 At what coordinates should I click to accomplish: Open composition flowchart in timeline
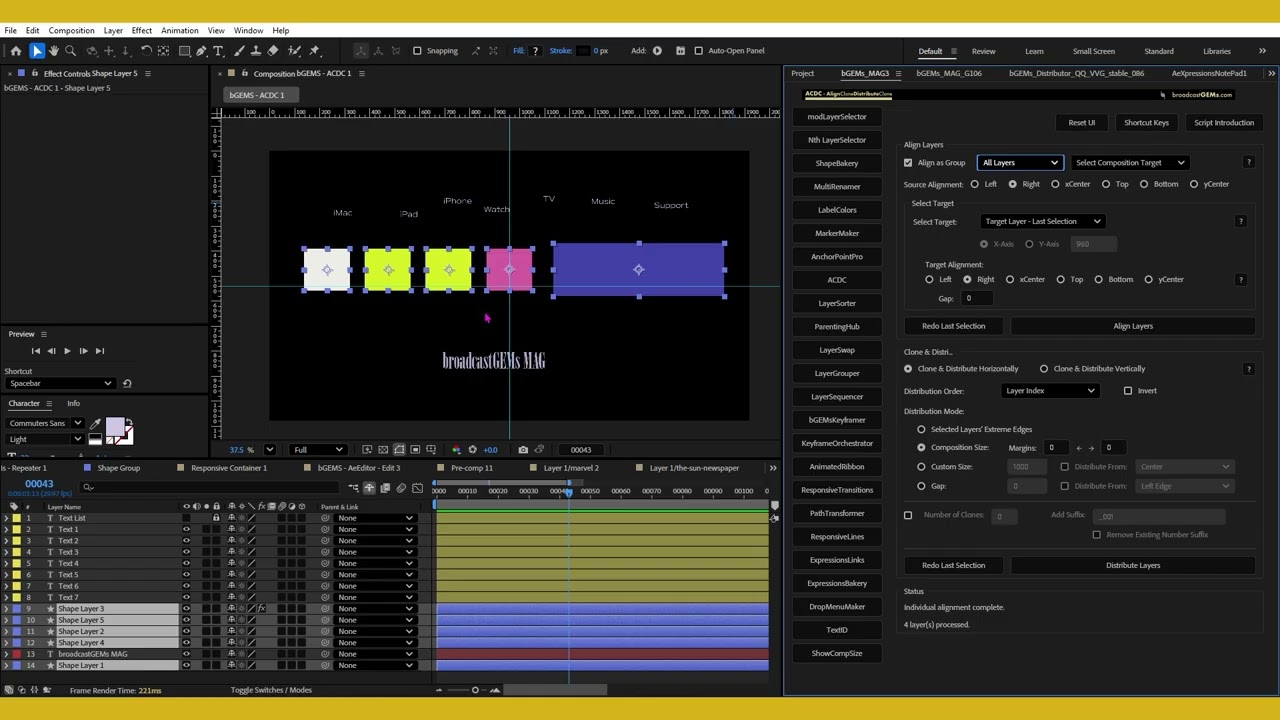353,488
